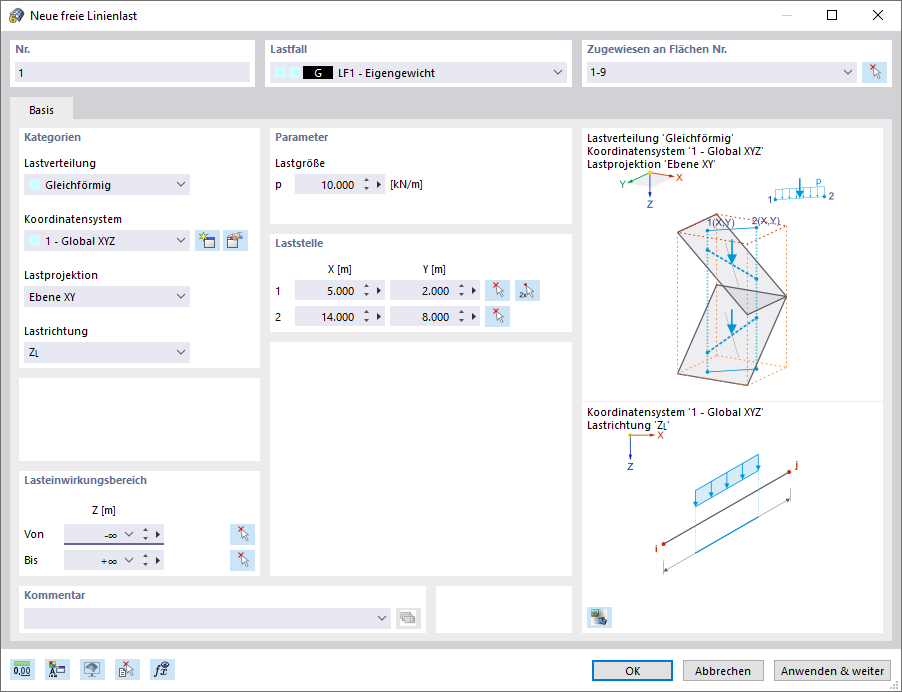This screenshot has height=692, width=902.
Task: Click the Lastgröße p value field
Action: [327, 185]
